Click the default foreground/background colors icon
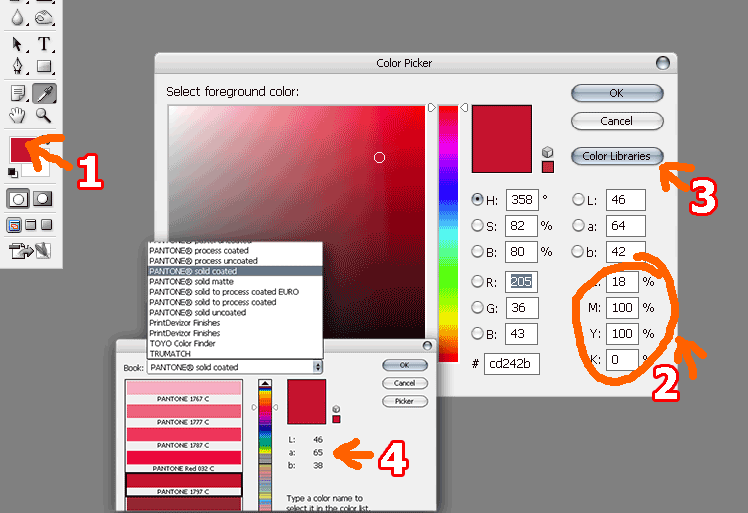Viewport: 748px width, 513px height. tap(13, 173)
